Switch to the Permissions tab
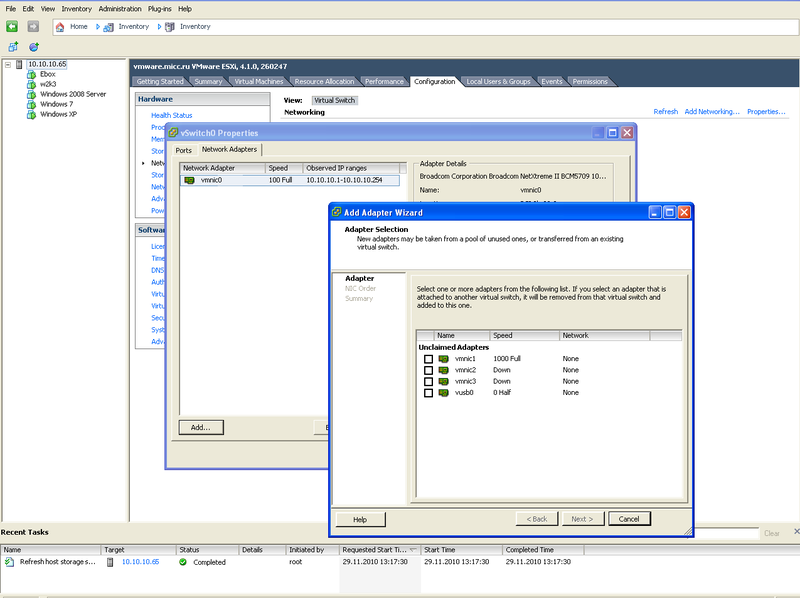The width and height of the screenshot is (800, 598). 590,82
